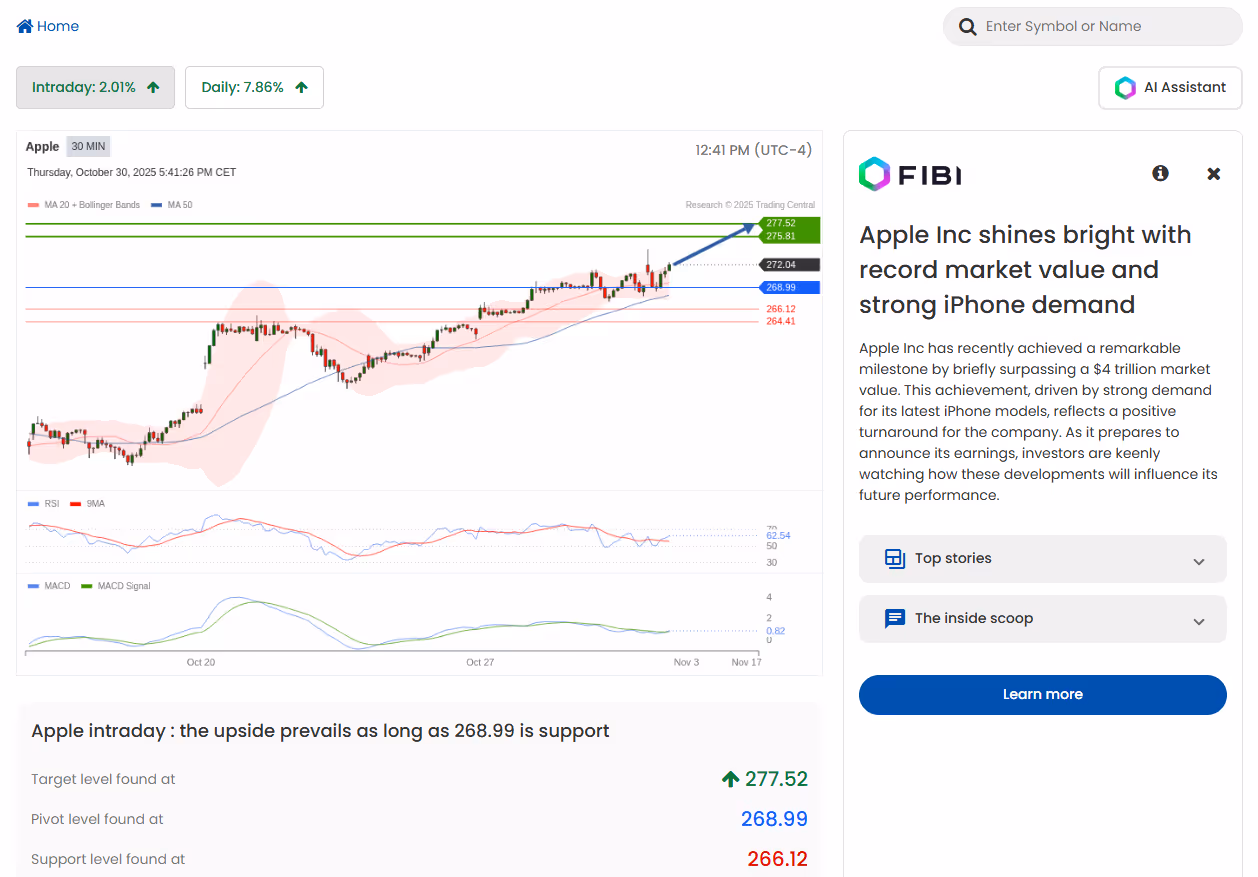This screenshot has width=1258, height=877.
Task: Select the Intraday: 2.01% tab
Action: pos(96,87)
